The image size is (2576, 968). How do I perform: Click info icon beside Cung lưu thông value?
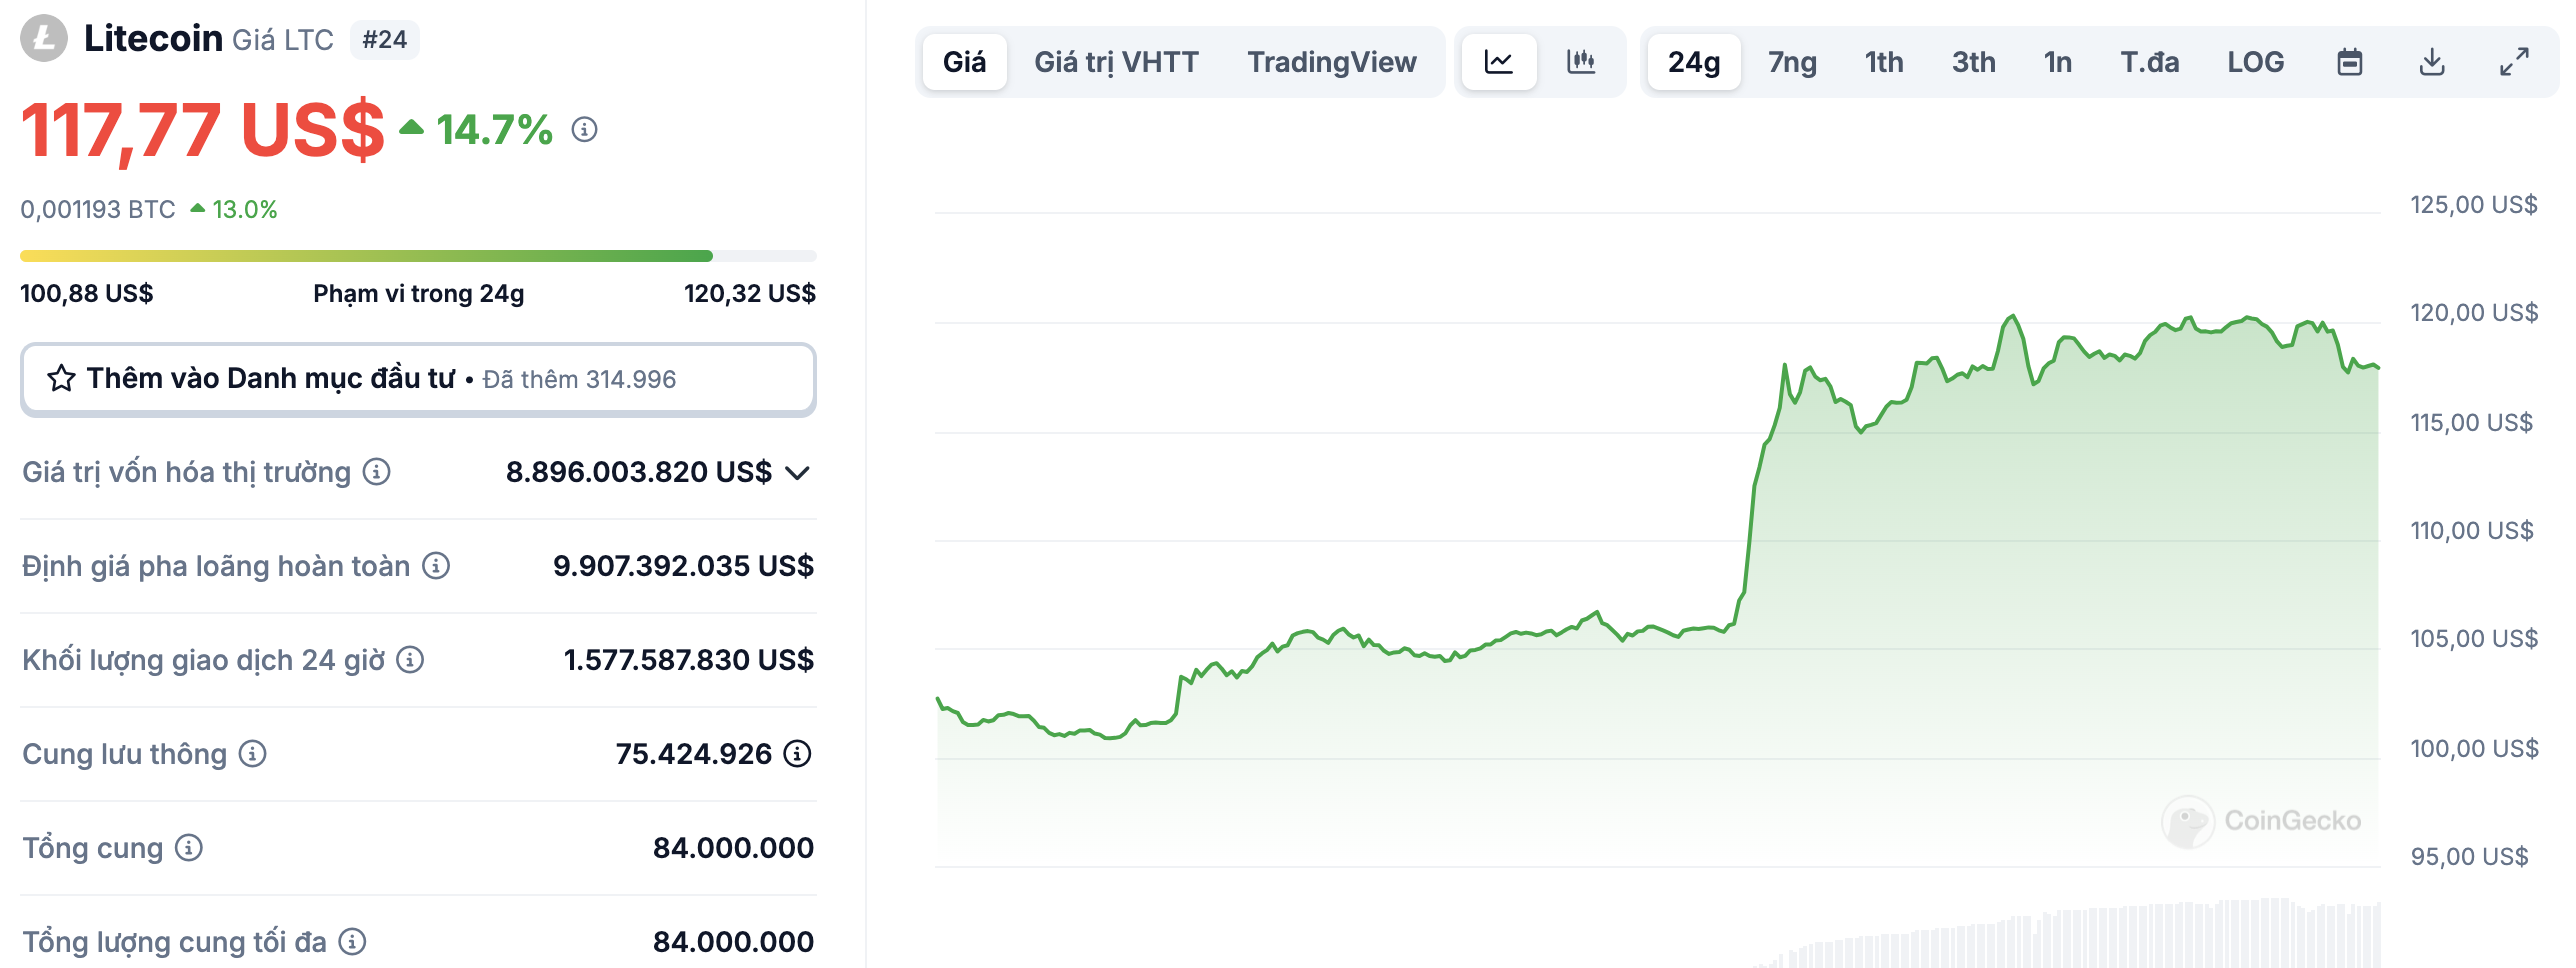(x=797, y=753)
